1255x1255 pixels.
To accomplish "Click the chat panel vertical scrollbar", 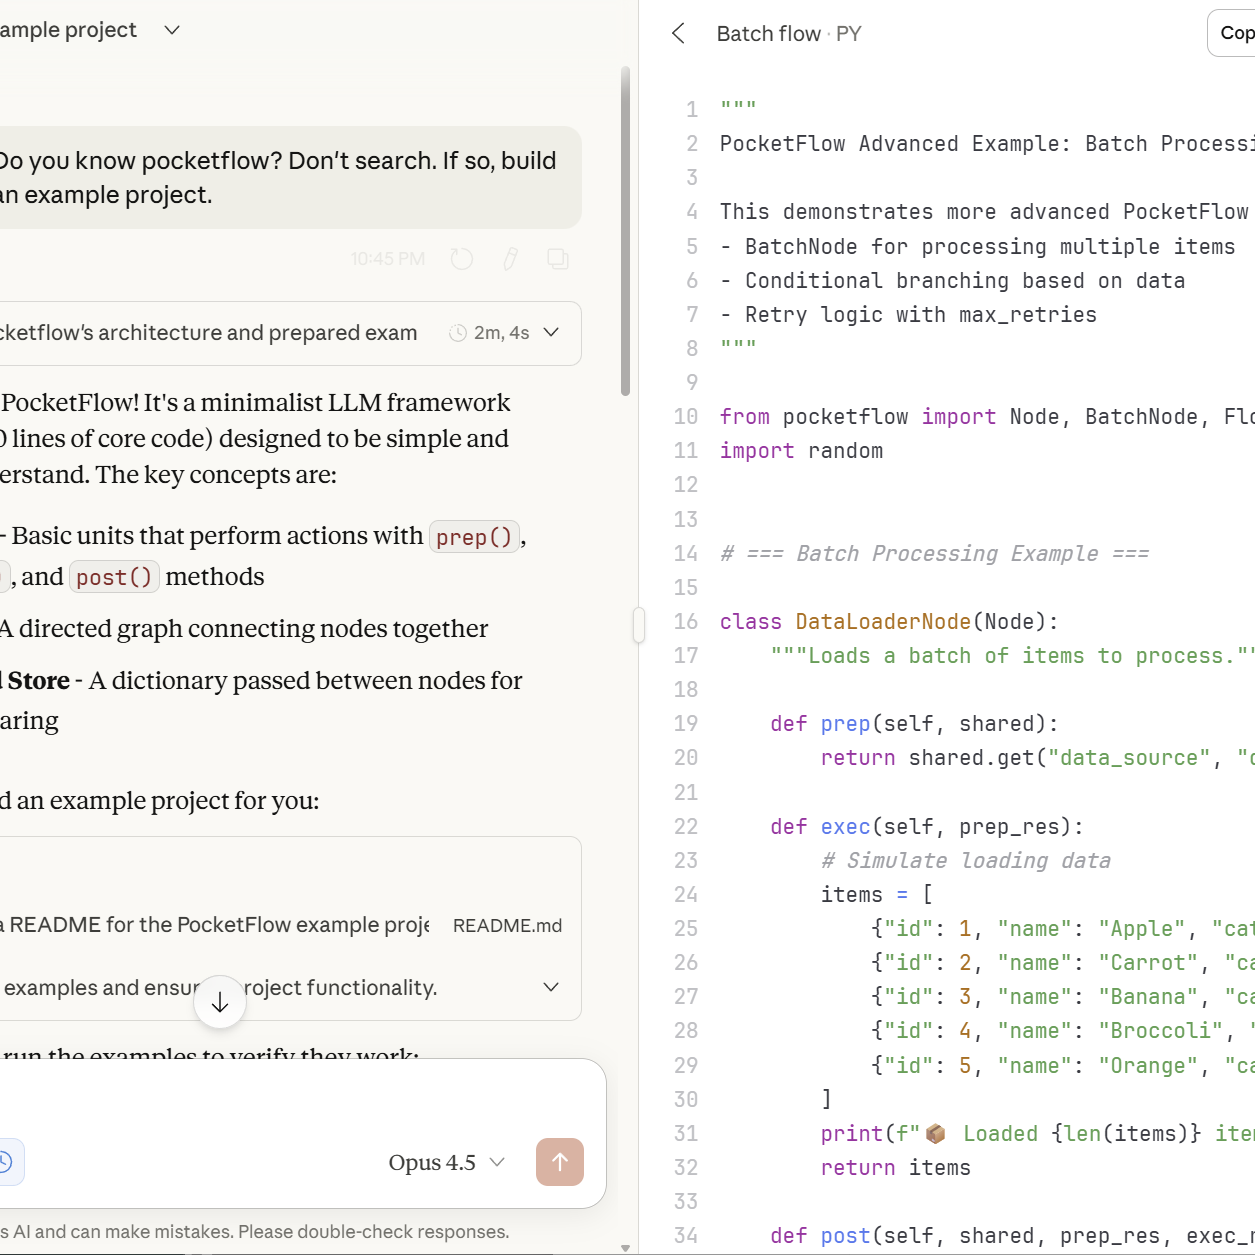I will coord(626,232).
